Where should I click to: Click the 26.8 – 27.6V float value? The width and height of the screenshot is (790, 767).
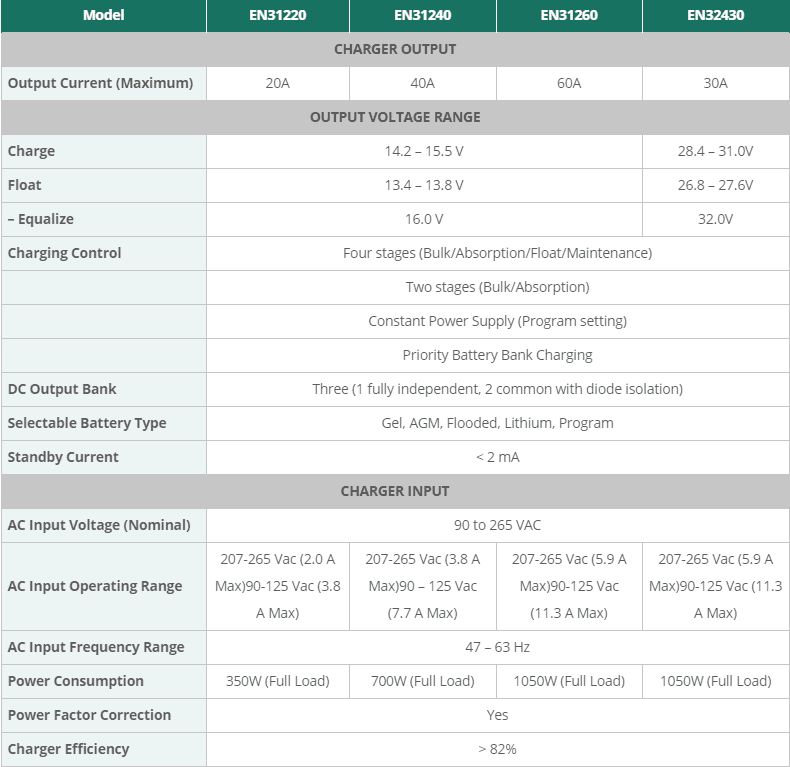tap(715, 185)
